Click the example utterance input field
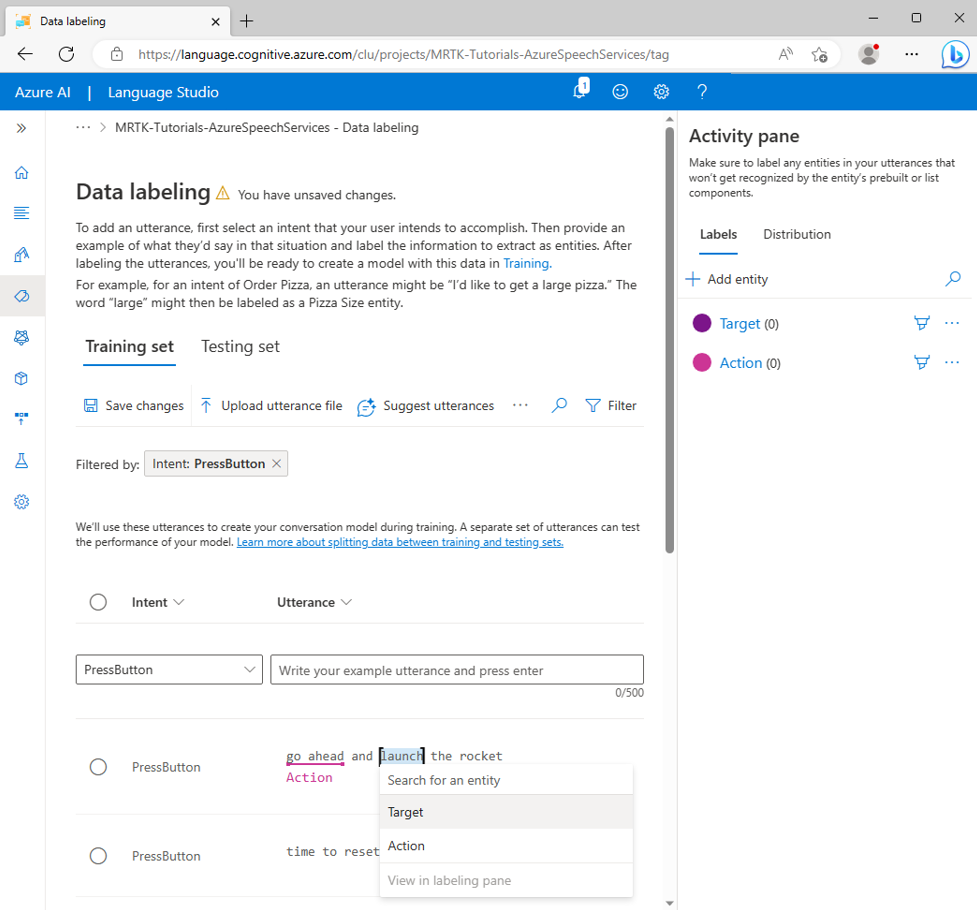This screenshot has height=910, width=977. pyautogui.click(x=457, y=669)
